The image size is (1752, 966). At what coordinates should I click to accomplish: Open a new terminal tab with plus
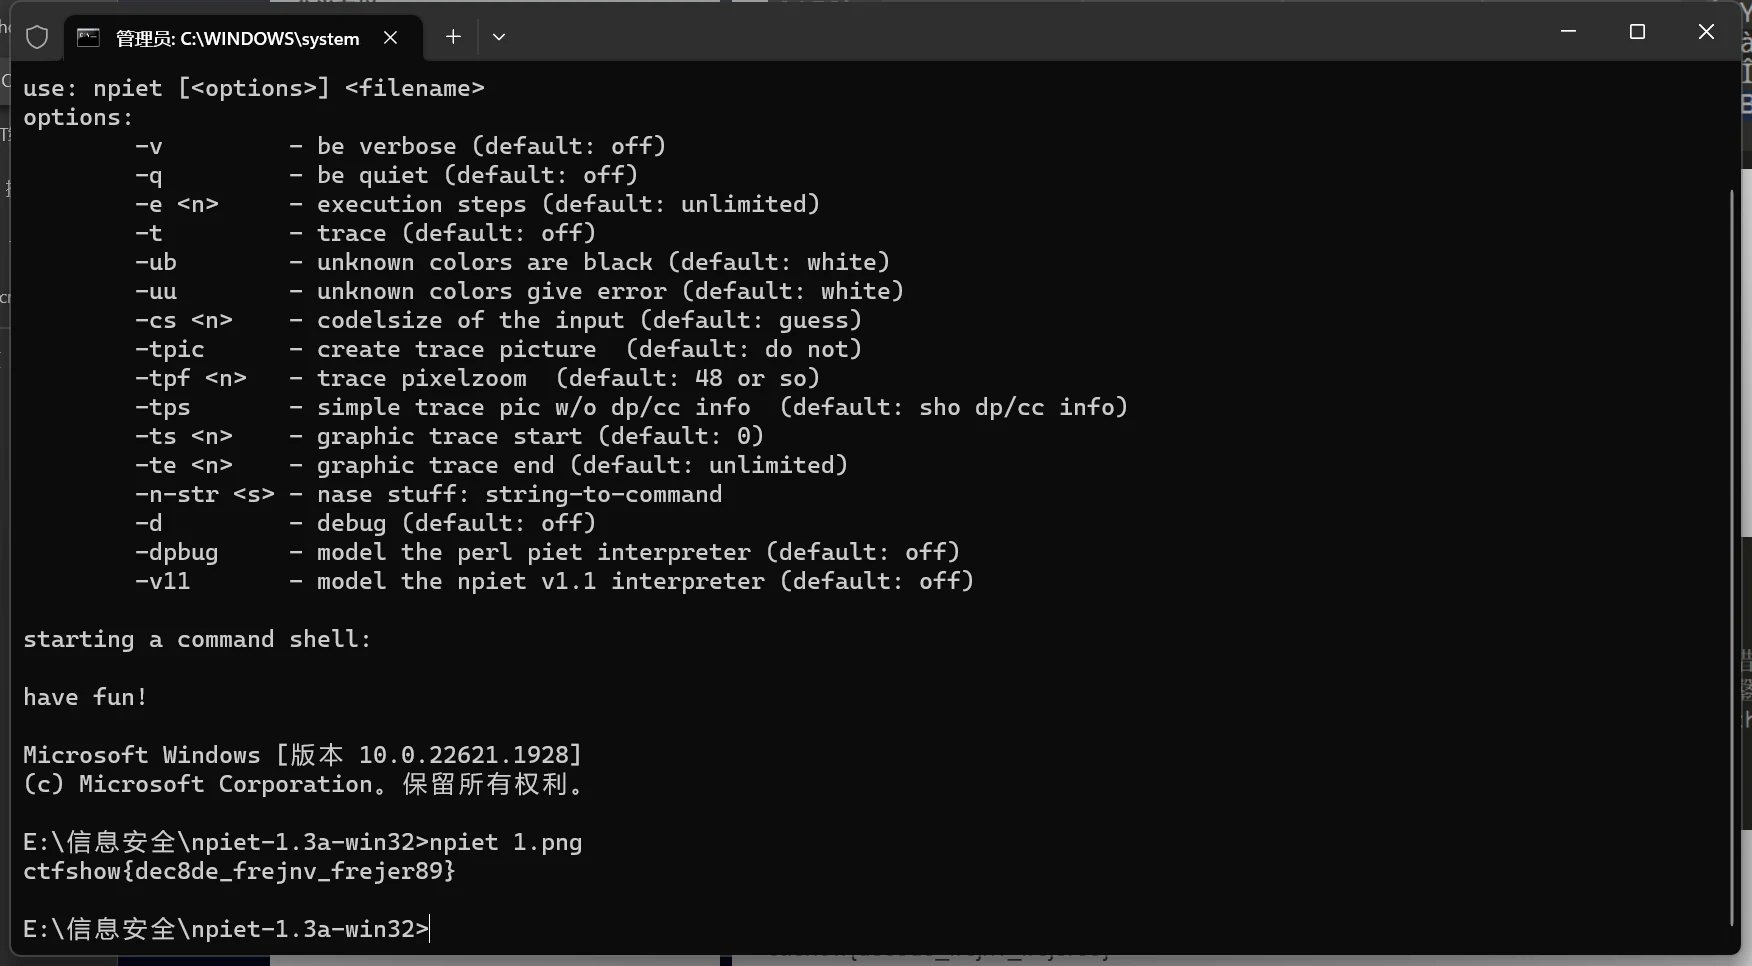coord(453,37)
